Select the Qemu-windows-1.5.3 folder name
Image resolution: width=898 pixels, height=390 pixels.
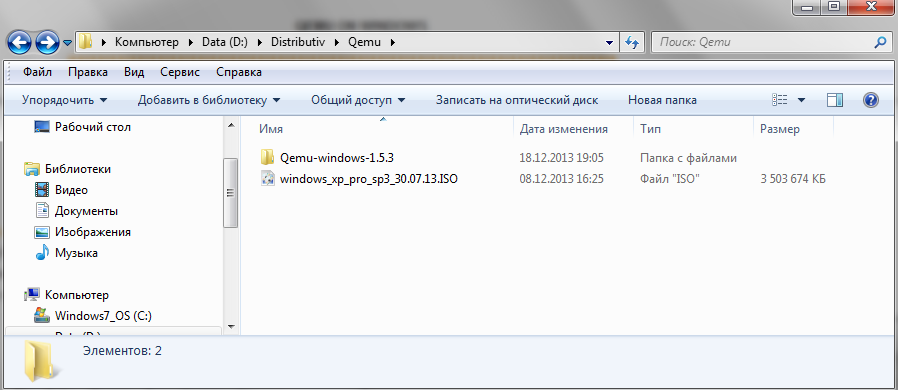pos(337,157)
